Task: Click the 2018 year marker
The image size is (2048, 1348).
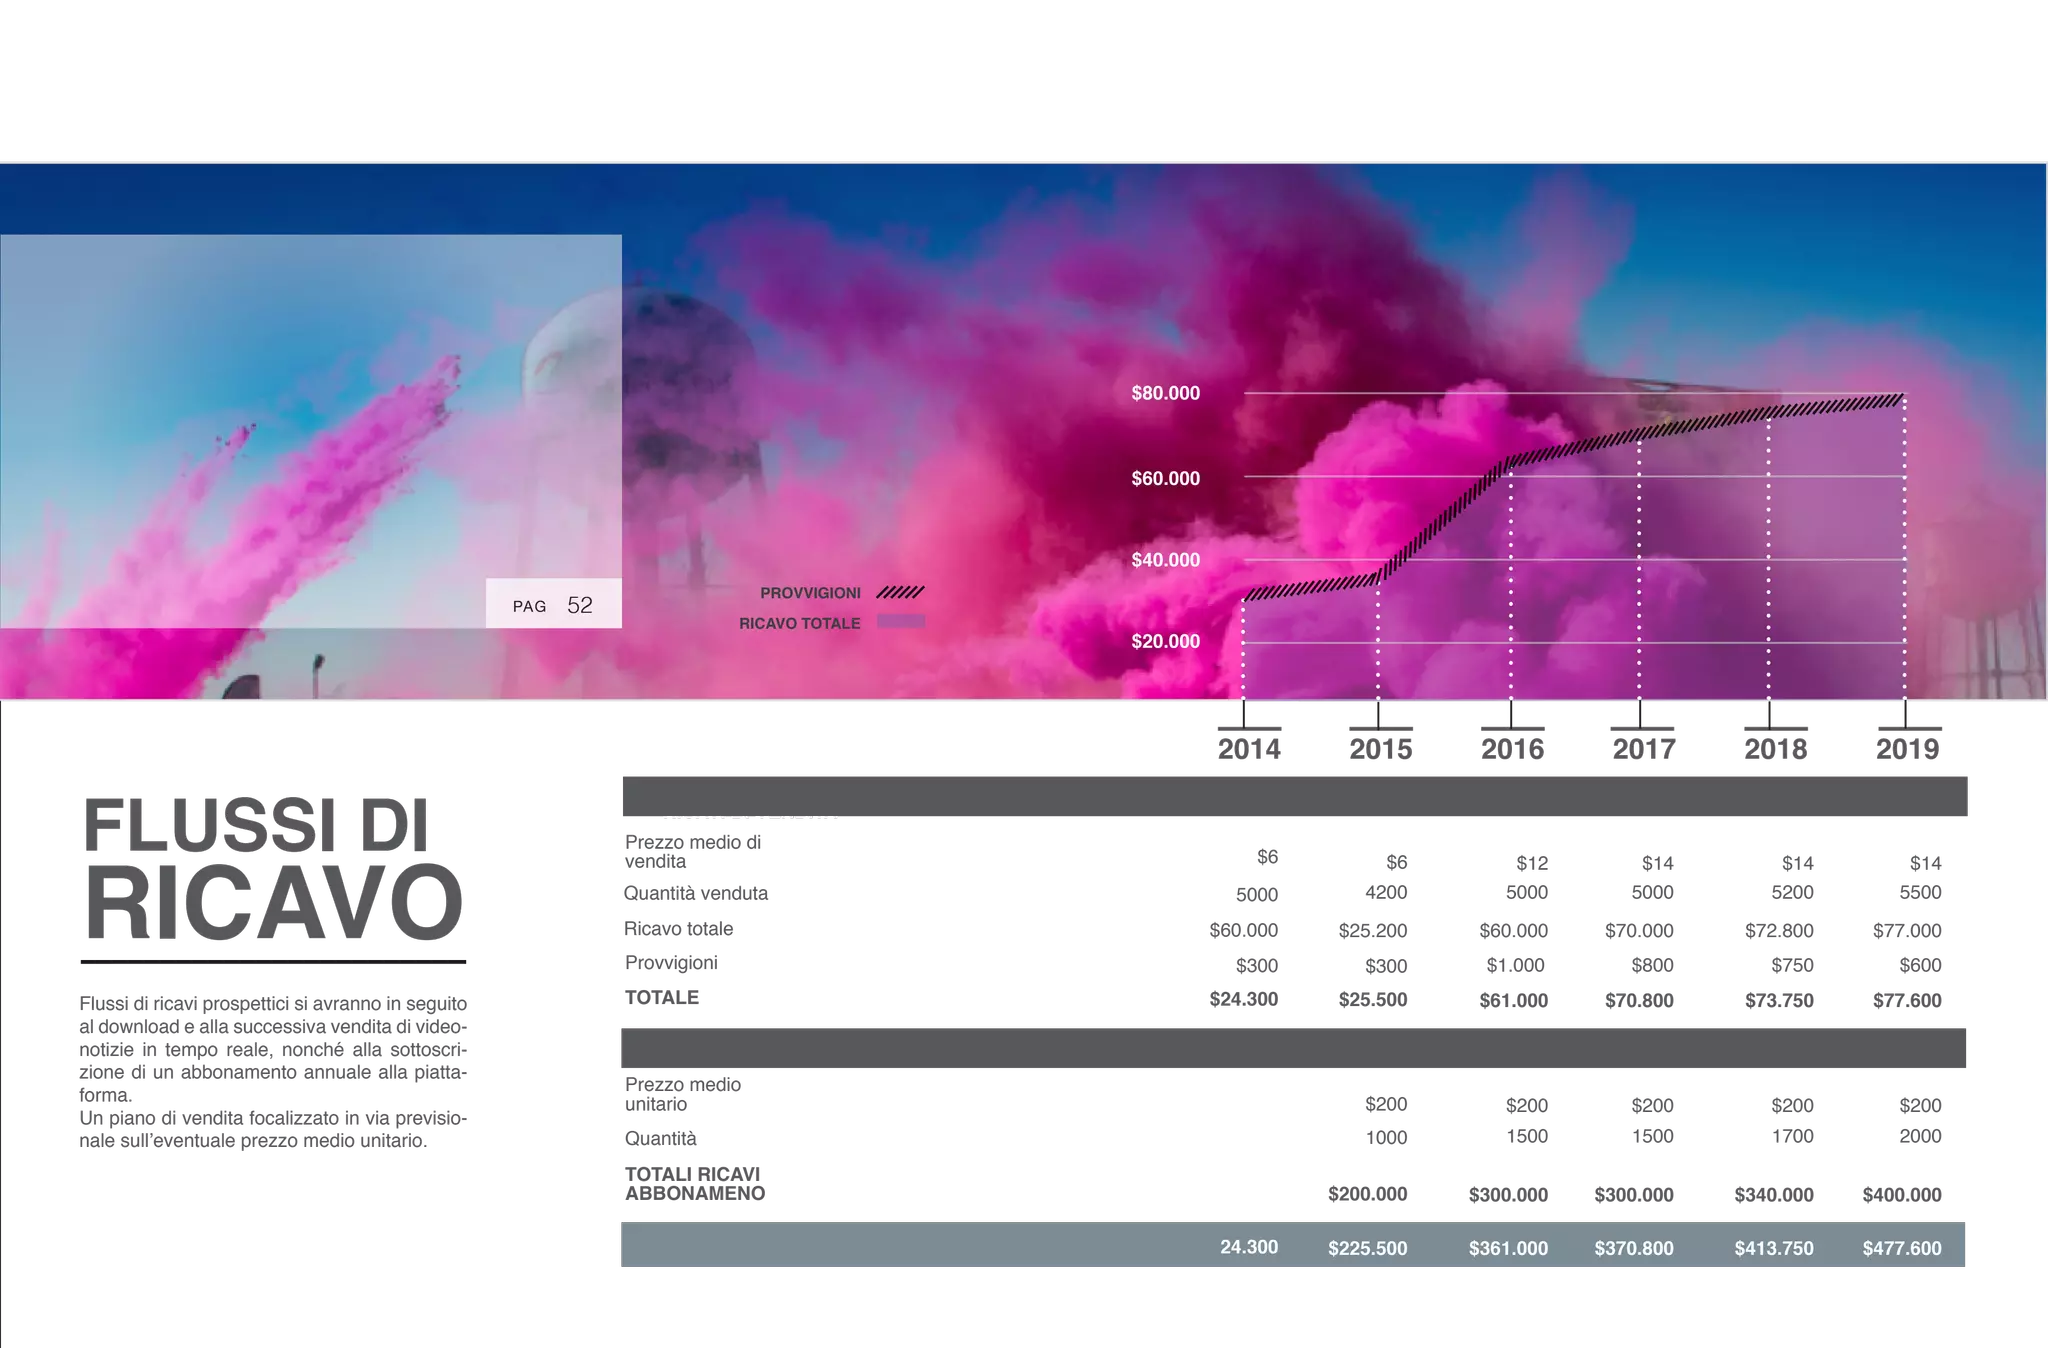Action: (x=1776, y=747)
